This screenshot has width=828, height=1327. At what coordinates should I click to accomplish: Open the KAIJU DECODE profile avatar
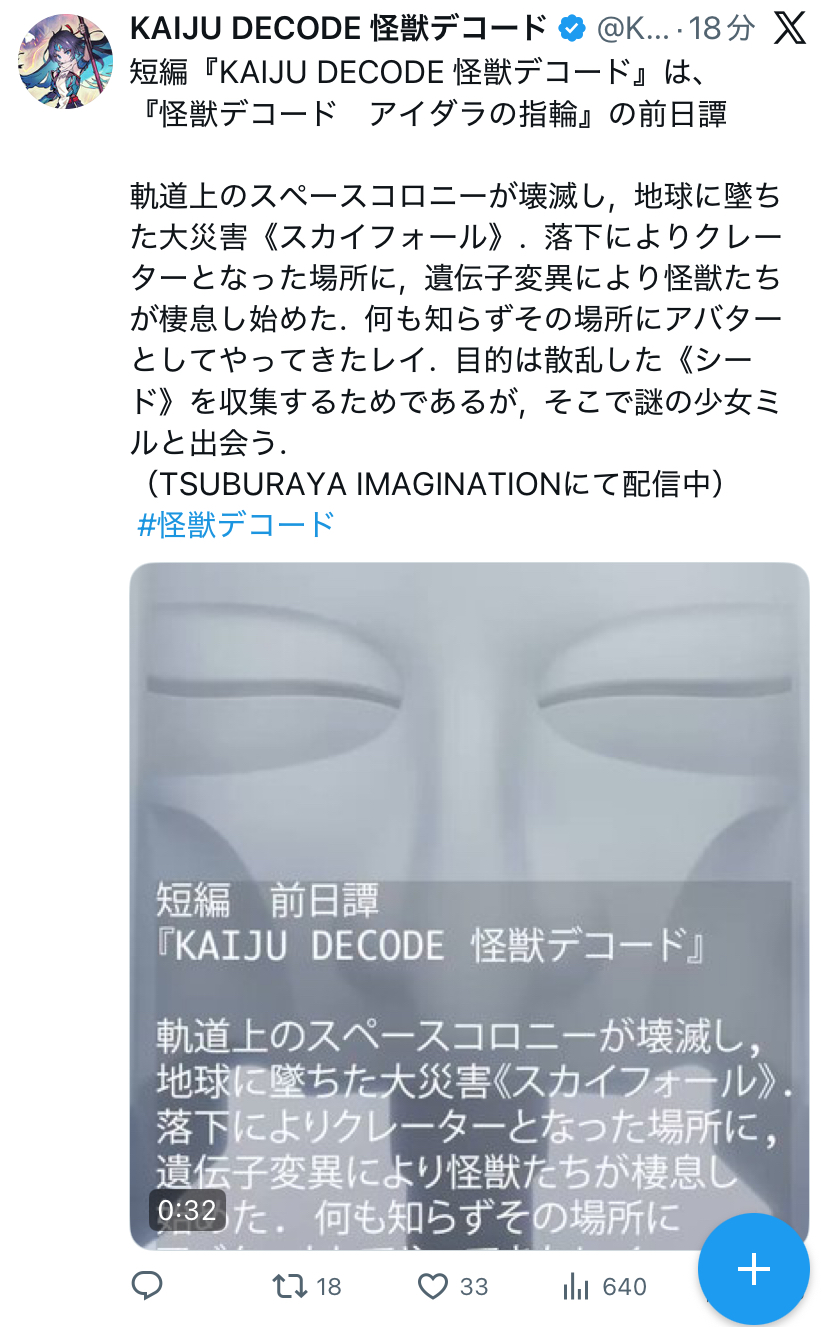click(66, 61)
